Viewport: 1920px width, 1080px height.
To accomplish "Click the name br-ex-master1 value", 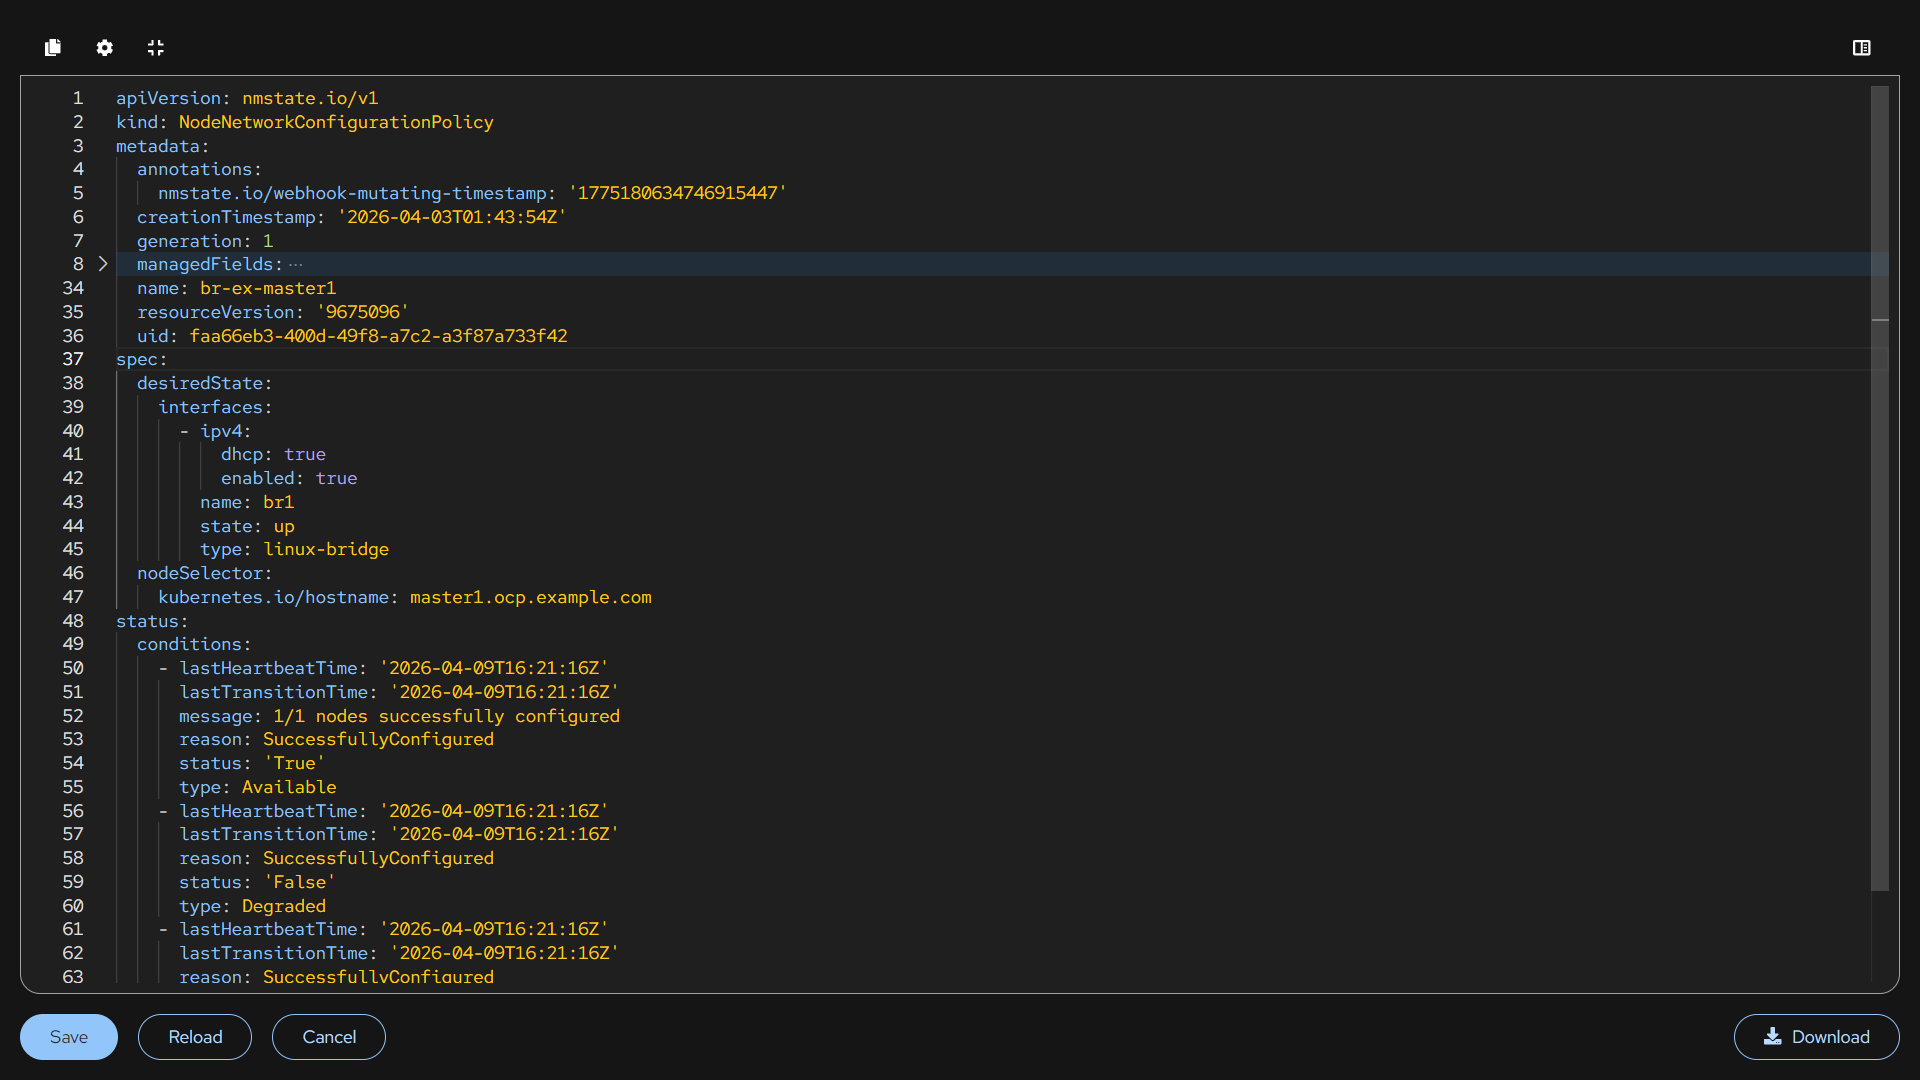I will [x=267, y=288].
